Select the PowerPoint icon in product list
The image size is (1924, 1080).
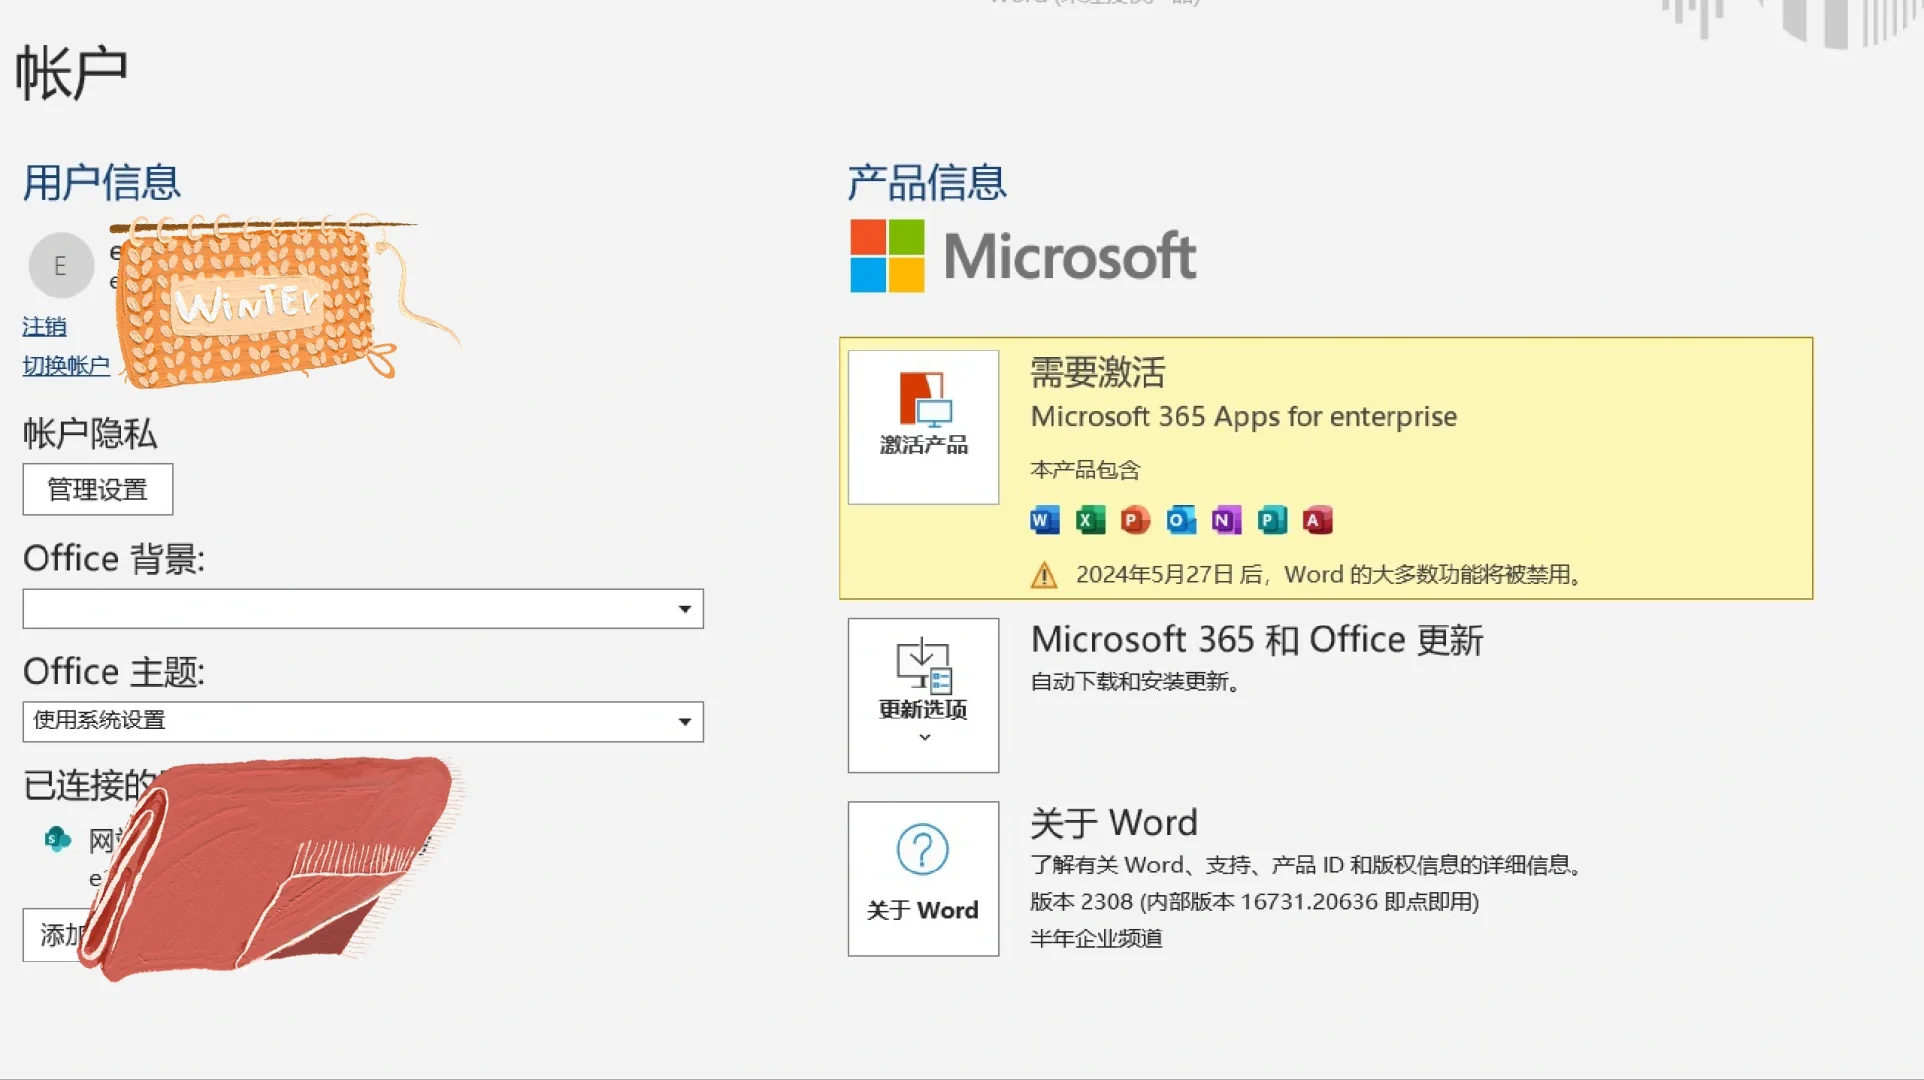(1133, 520)
